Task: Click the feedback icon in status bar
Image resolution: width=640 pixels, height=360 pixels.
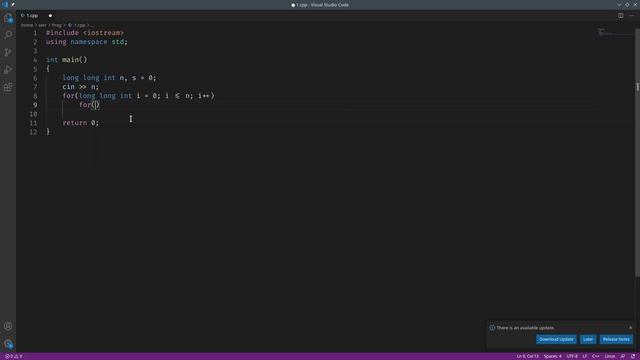Action: point(622,356)
